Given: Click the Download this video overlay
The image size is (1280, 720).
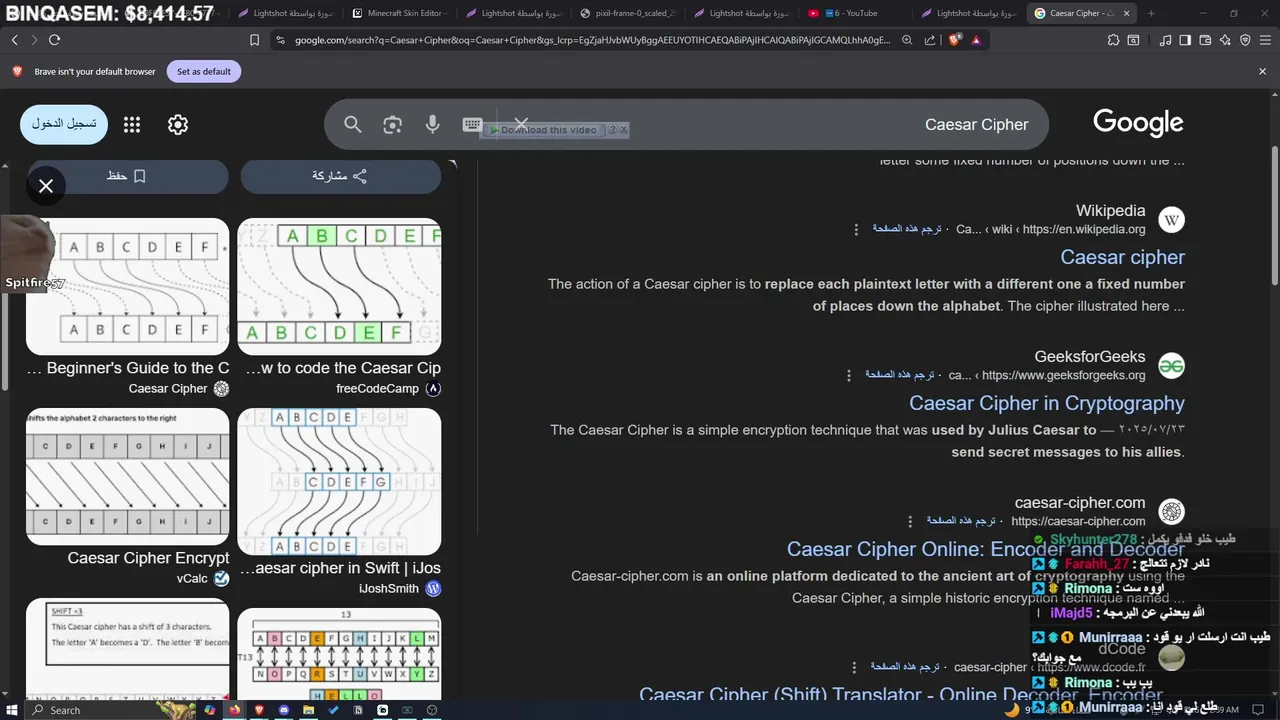Looking at the screenshot, I should click(545, 130).
